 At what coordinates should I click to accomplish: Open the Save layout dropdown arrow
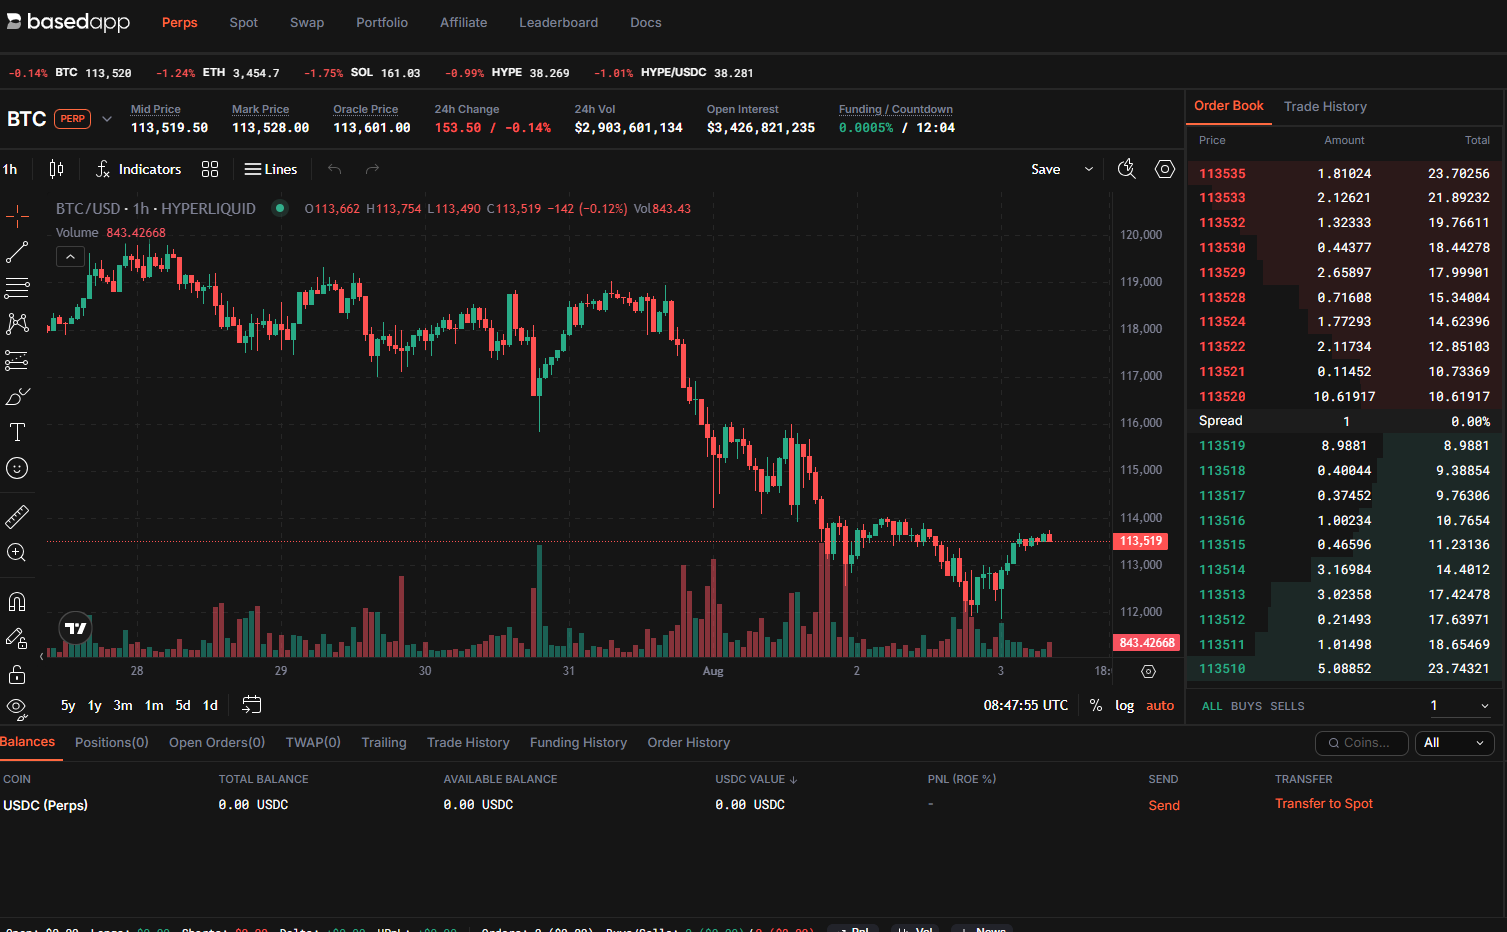coord(1089,169)
